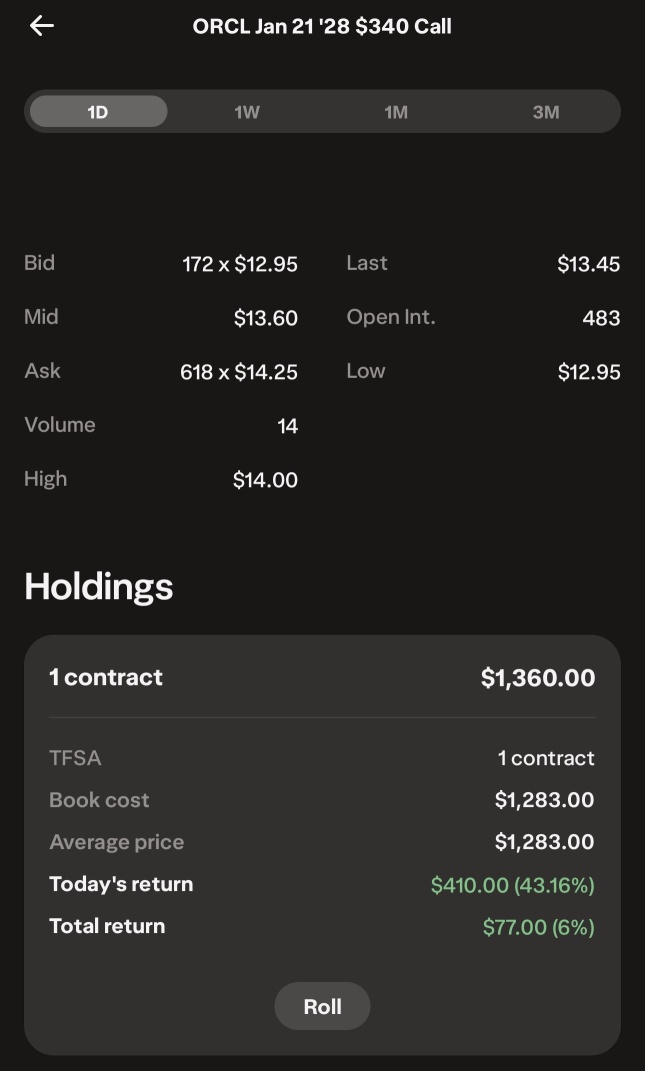Viewport: 645px width, 1071px height.
Task: Open the 1 contract $1,360.00 holdings header
Action: tap(322, 678)
